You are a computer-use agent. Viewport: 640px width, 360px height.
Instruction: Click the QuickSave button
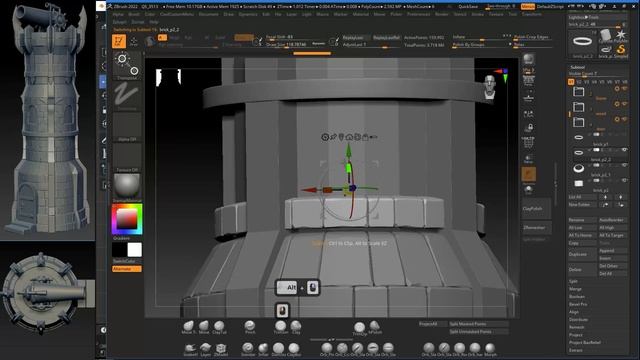tap(468, 7)
